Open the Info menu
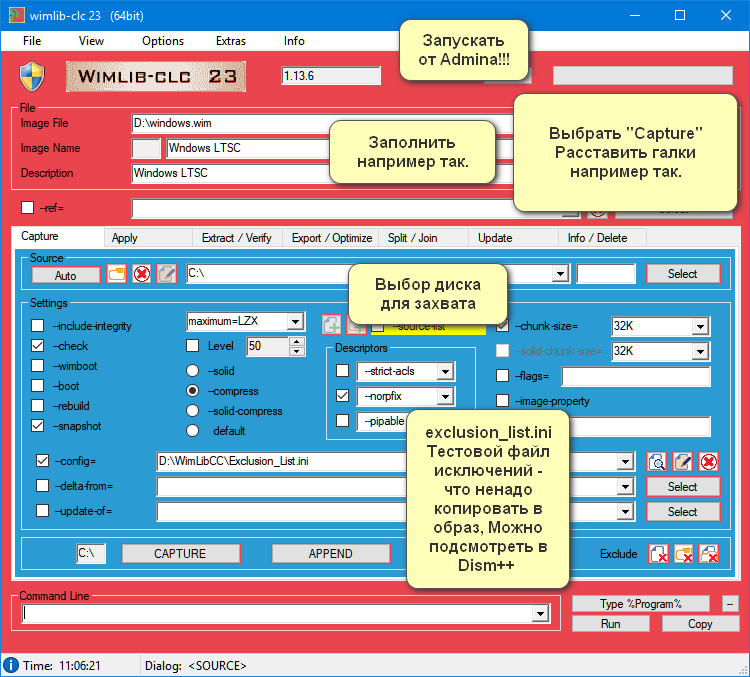Screen dimensions: 750x677 294,41
